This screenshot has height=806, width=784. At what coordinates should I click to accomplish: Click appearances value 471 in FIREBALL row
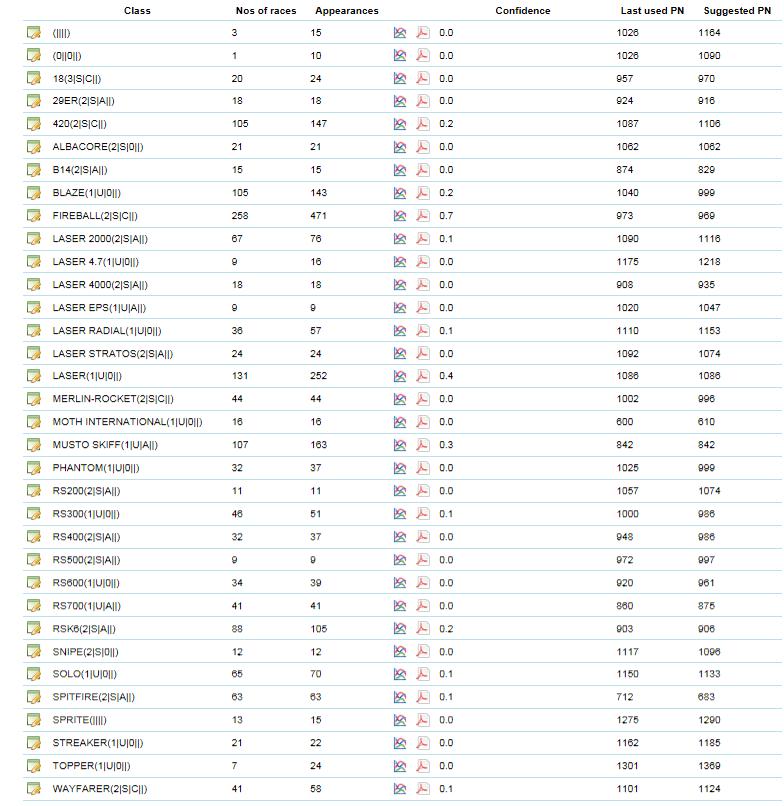(x=318, y=216)
